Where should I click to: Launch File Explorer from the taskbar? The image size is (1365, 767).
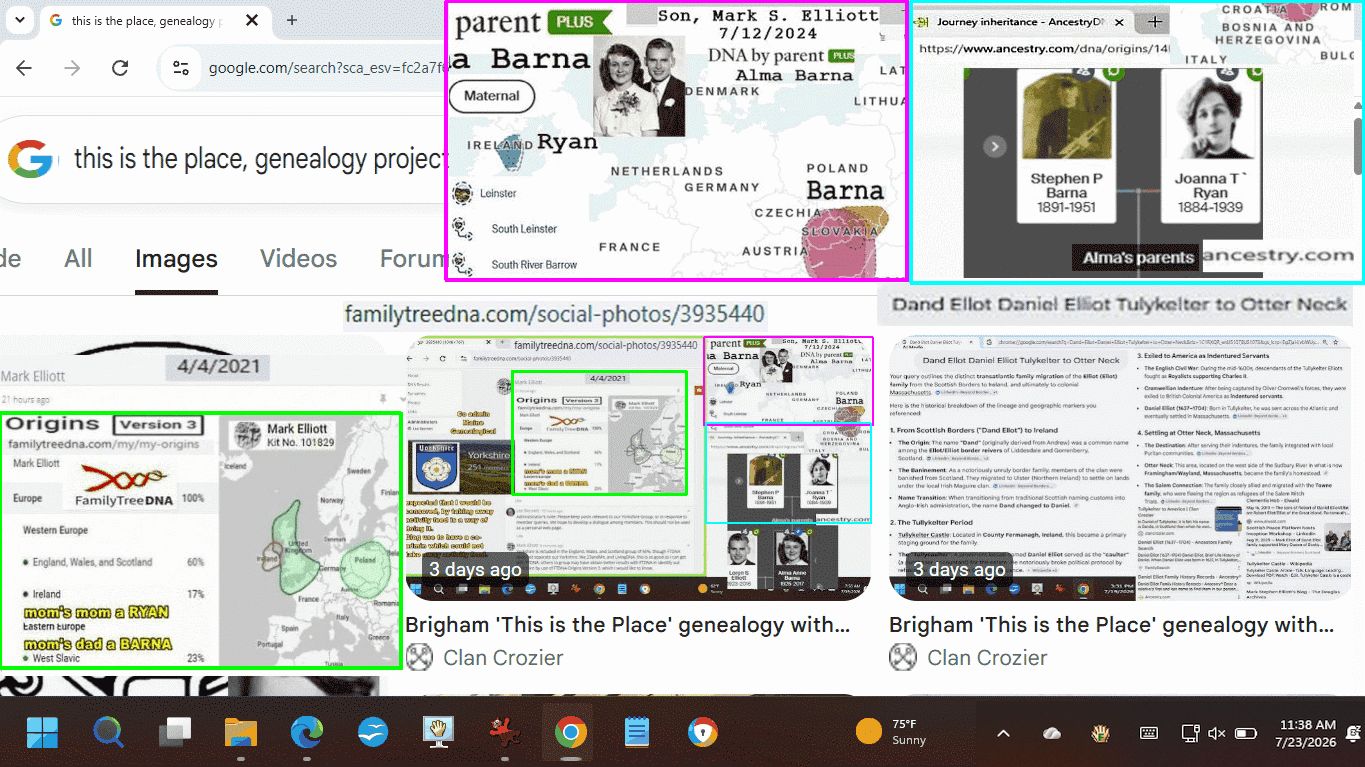[x=241, y=733]
